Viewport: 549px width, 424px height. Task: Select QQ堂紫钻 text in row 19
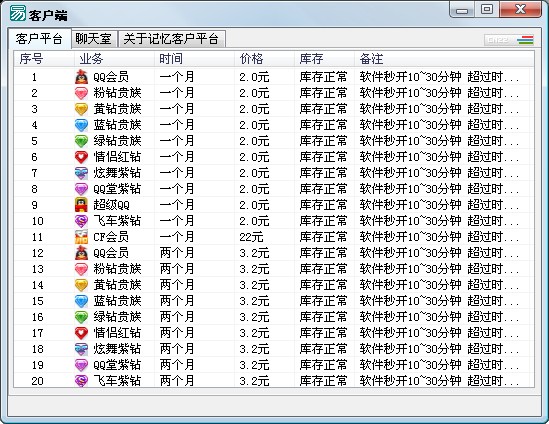point(117,365)
